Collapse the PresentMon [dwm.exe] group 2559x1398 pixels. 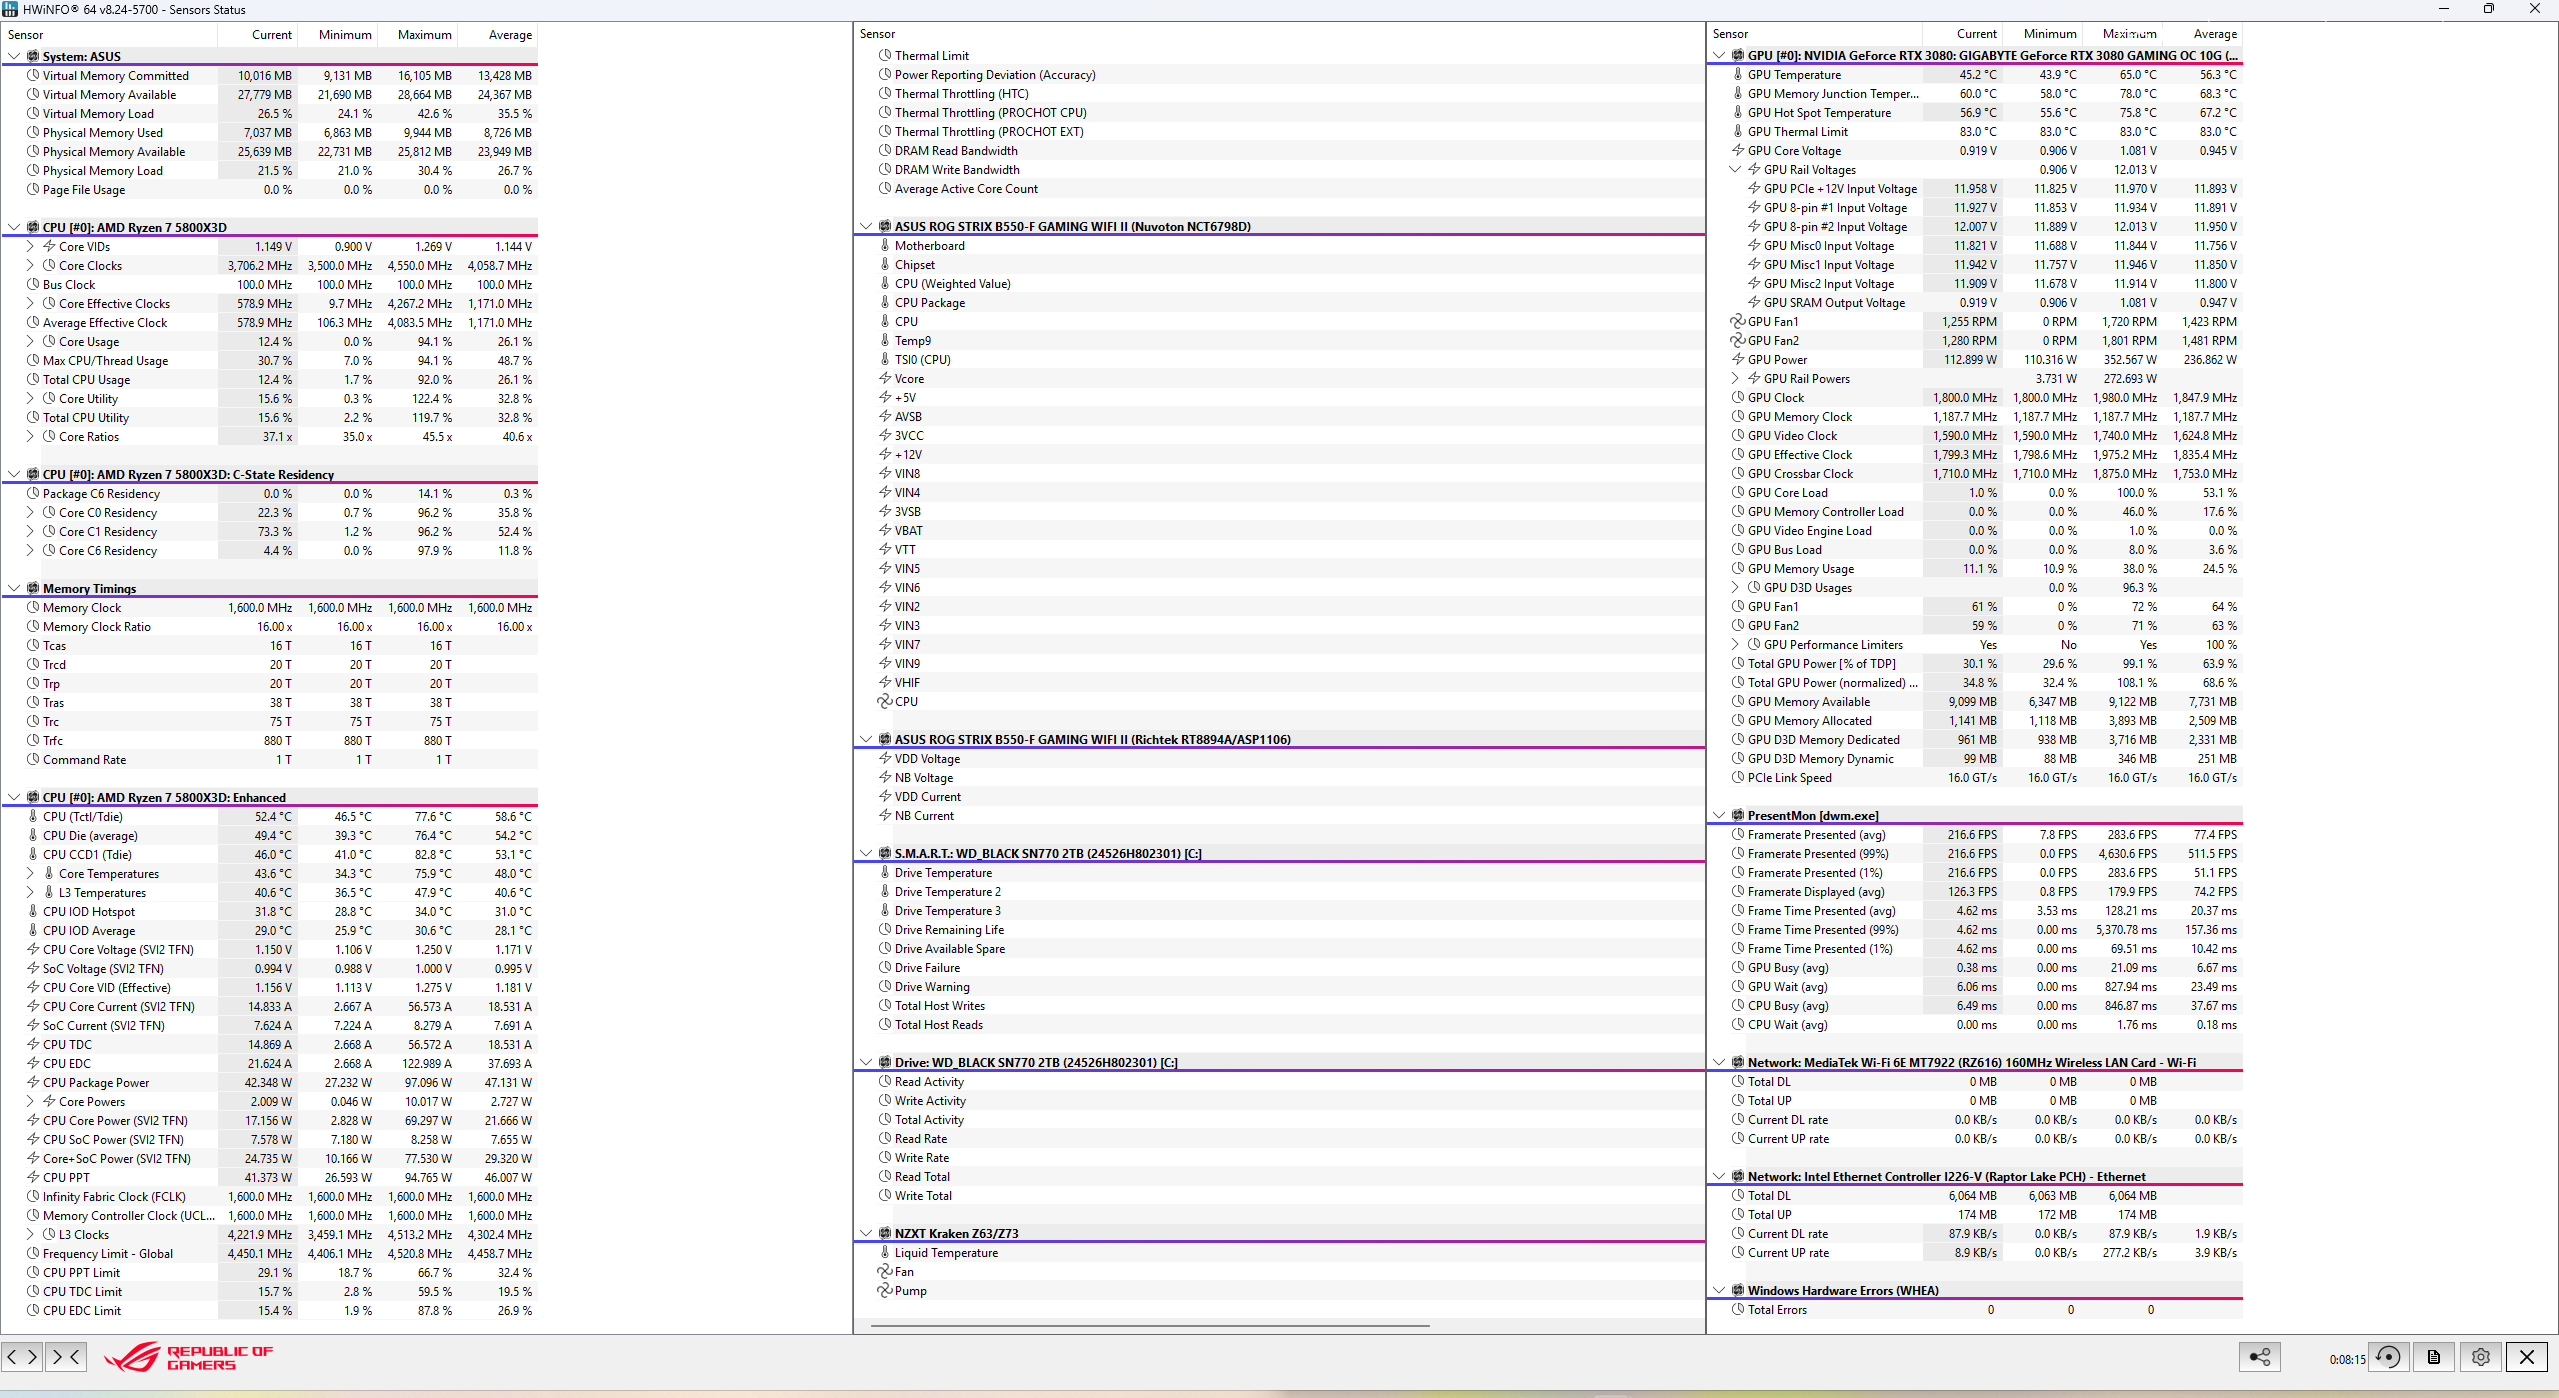(1719, 816)
